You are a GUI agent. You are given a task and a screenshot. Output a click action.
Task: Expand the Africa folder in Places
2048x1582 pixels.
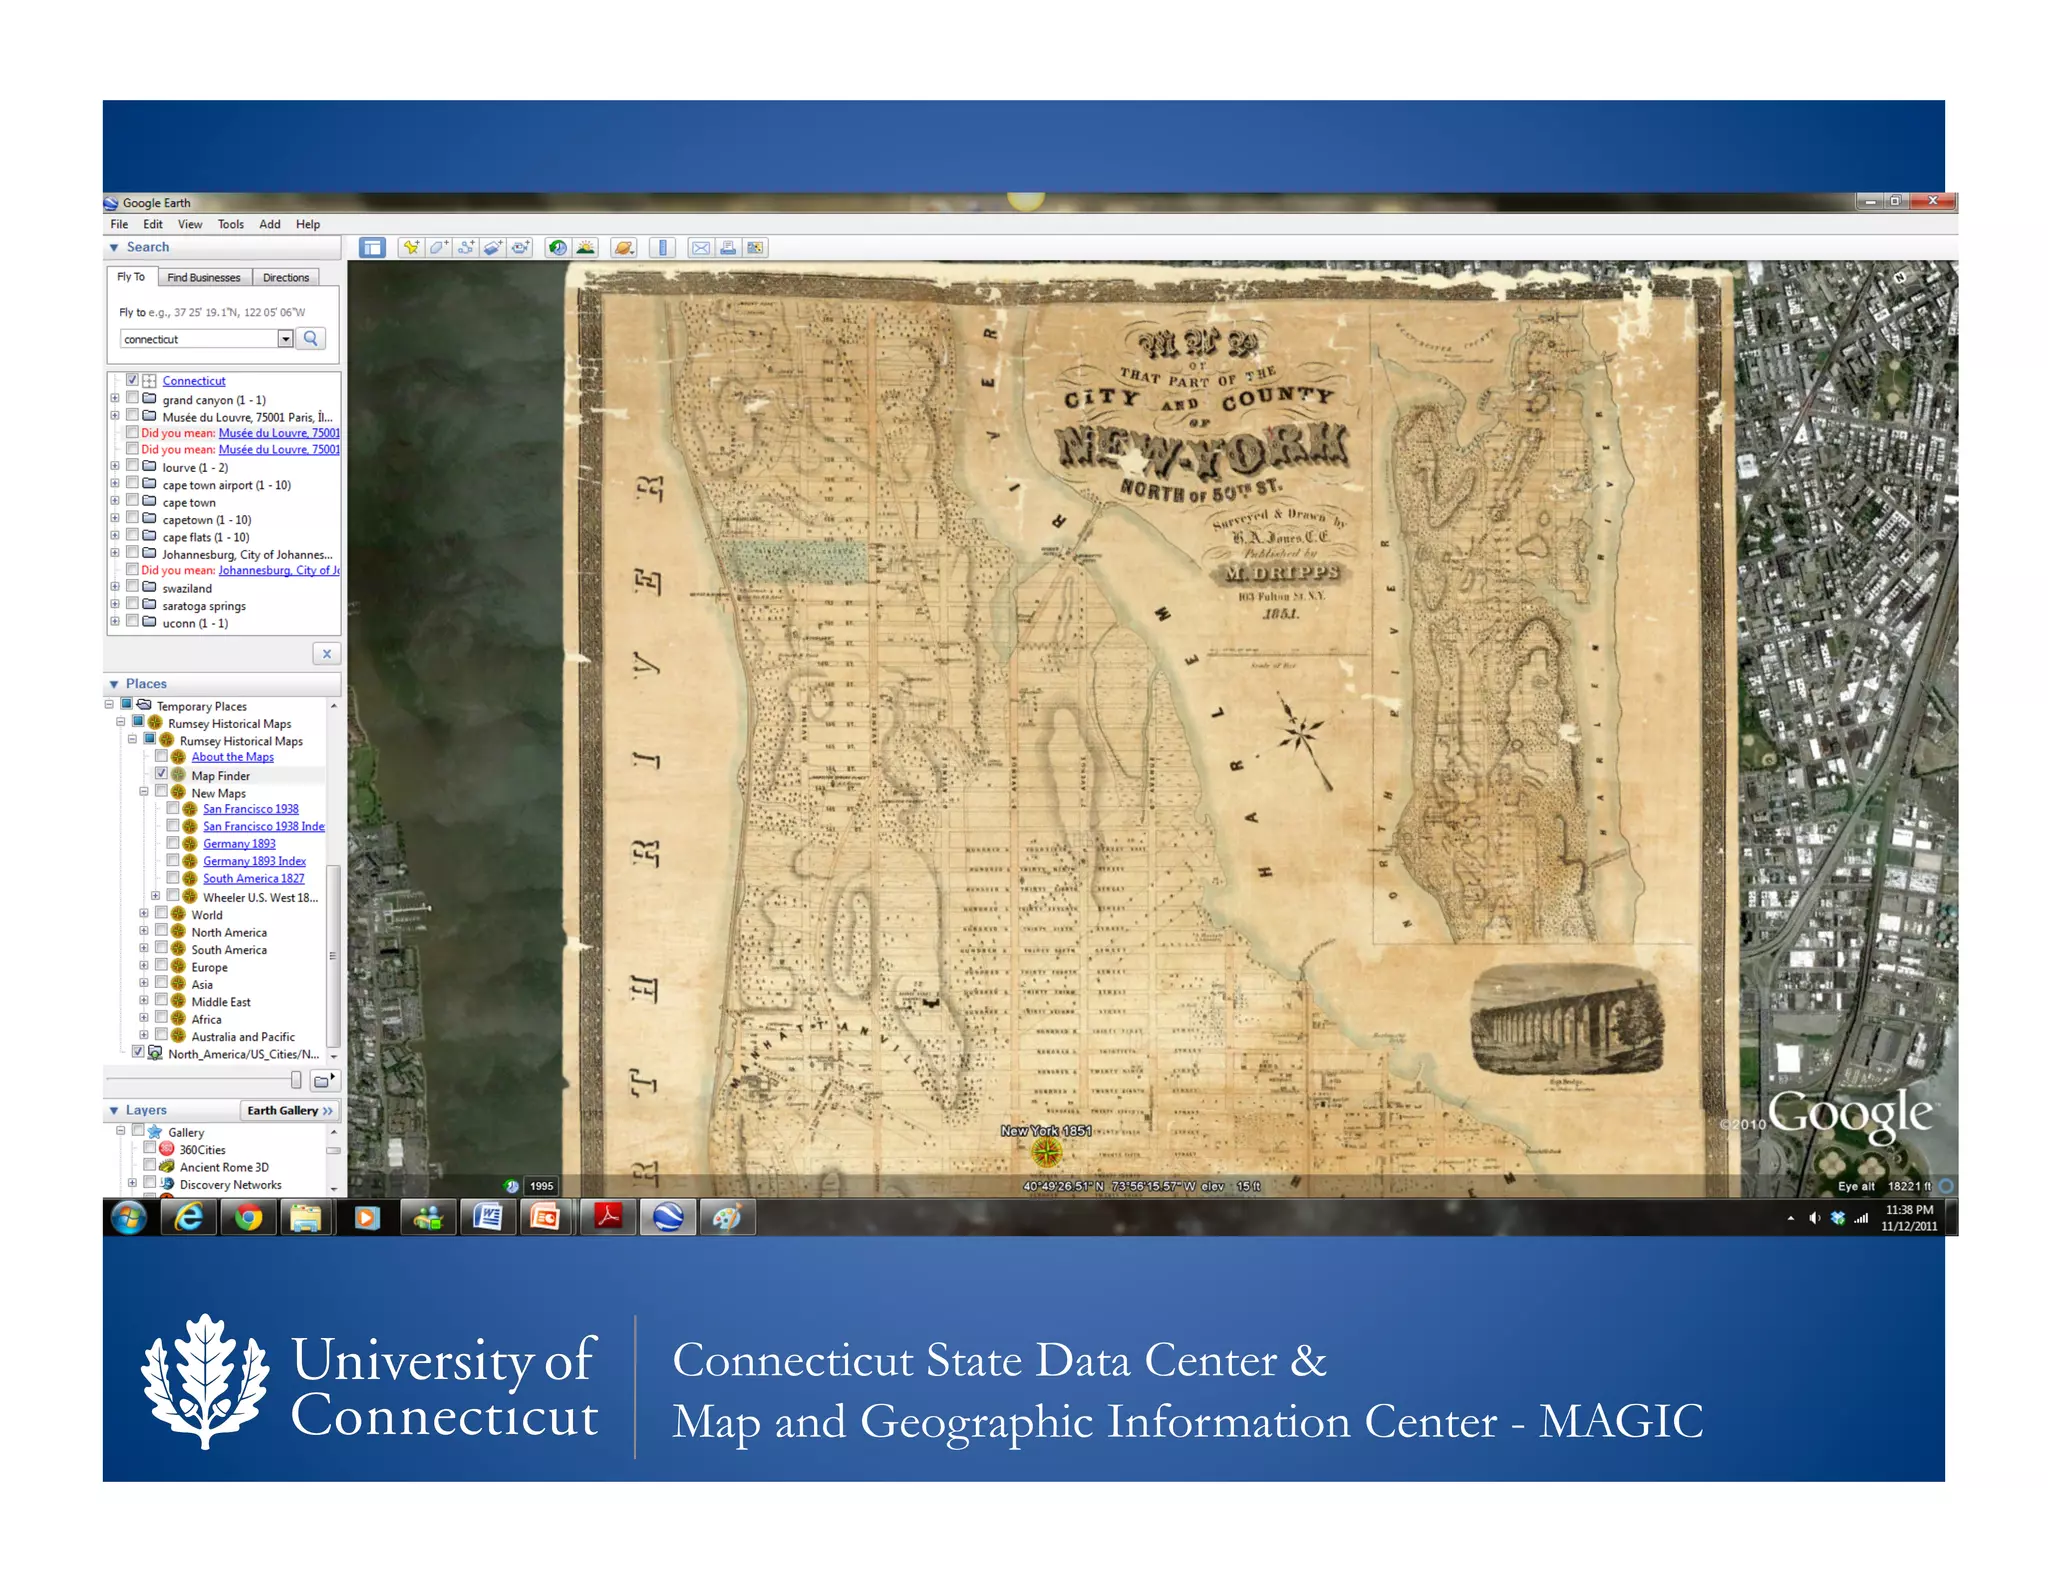point(144,1018)
